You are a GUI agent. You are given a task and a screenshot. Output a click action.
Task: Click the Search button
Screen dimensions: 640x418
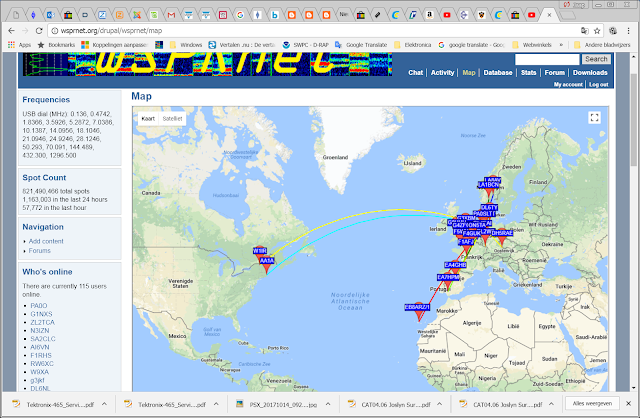tap(596, 59)
